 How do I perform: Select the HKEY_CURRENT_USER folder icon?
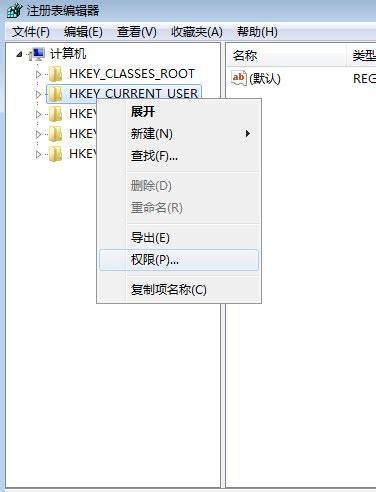(x=55, y=94)
